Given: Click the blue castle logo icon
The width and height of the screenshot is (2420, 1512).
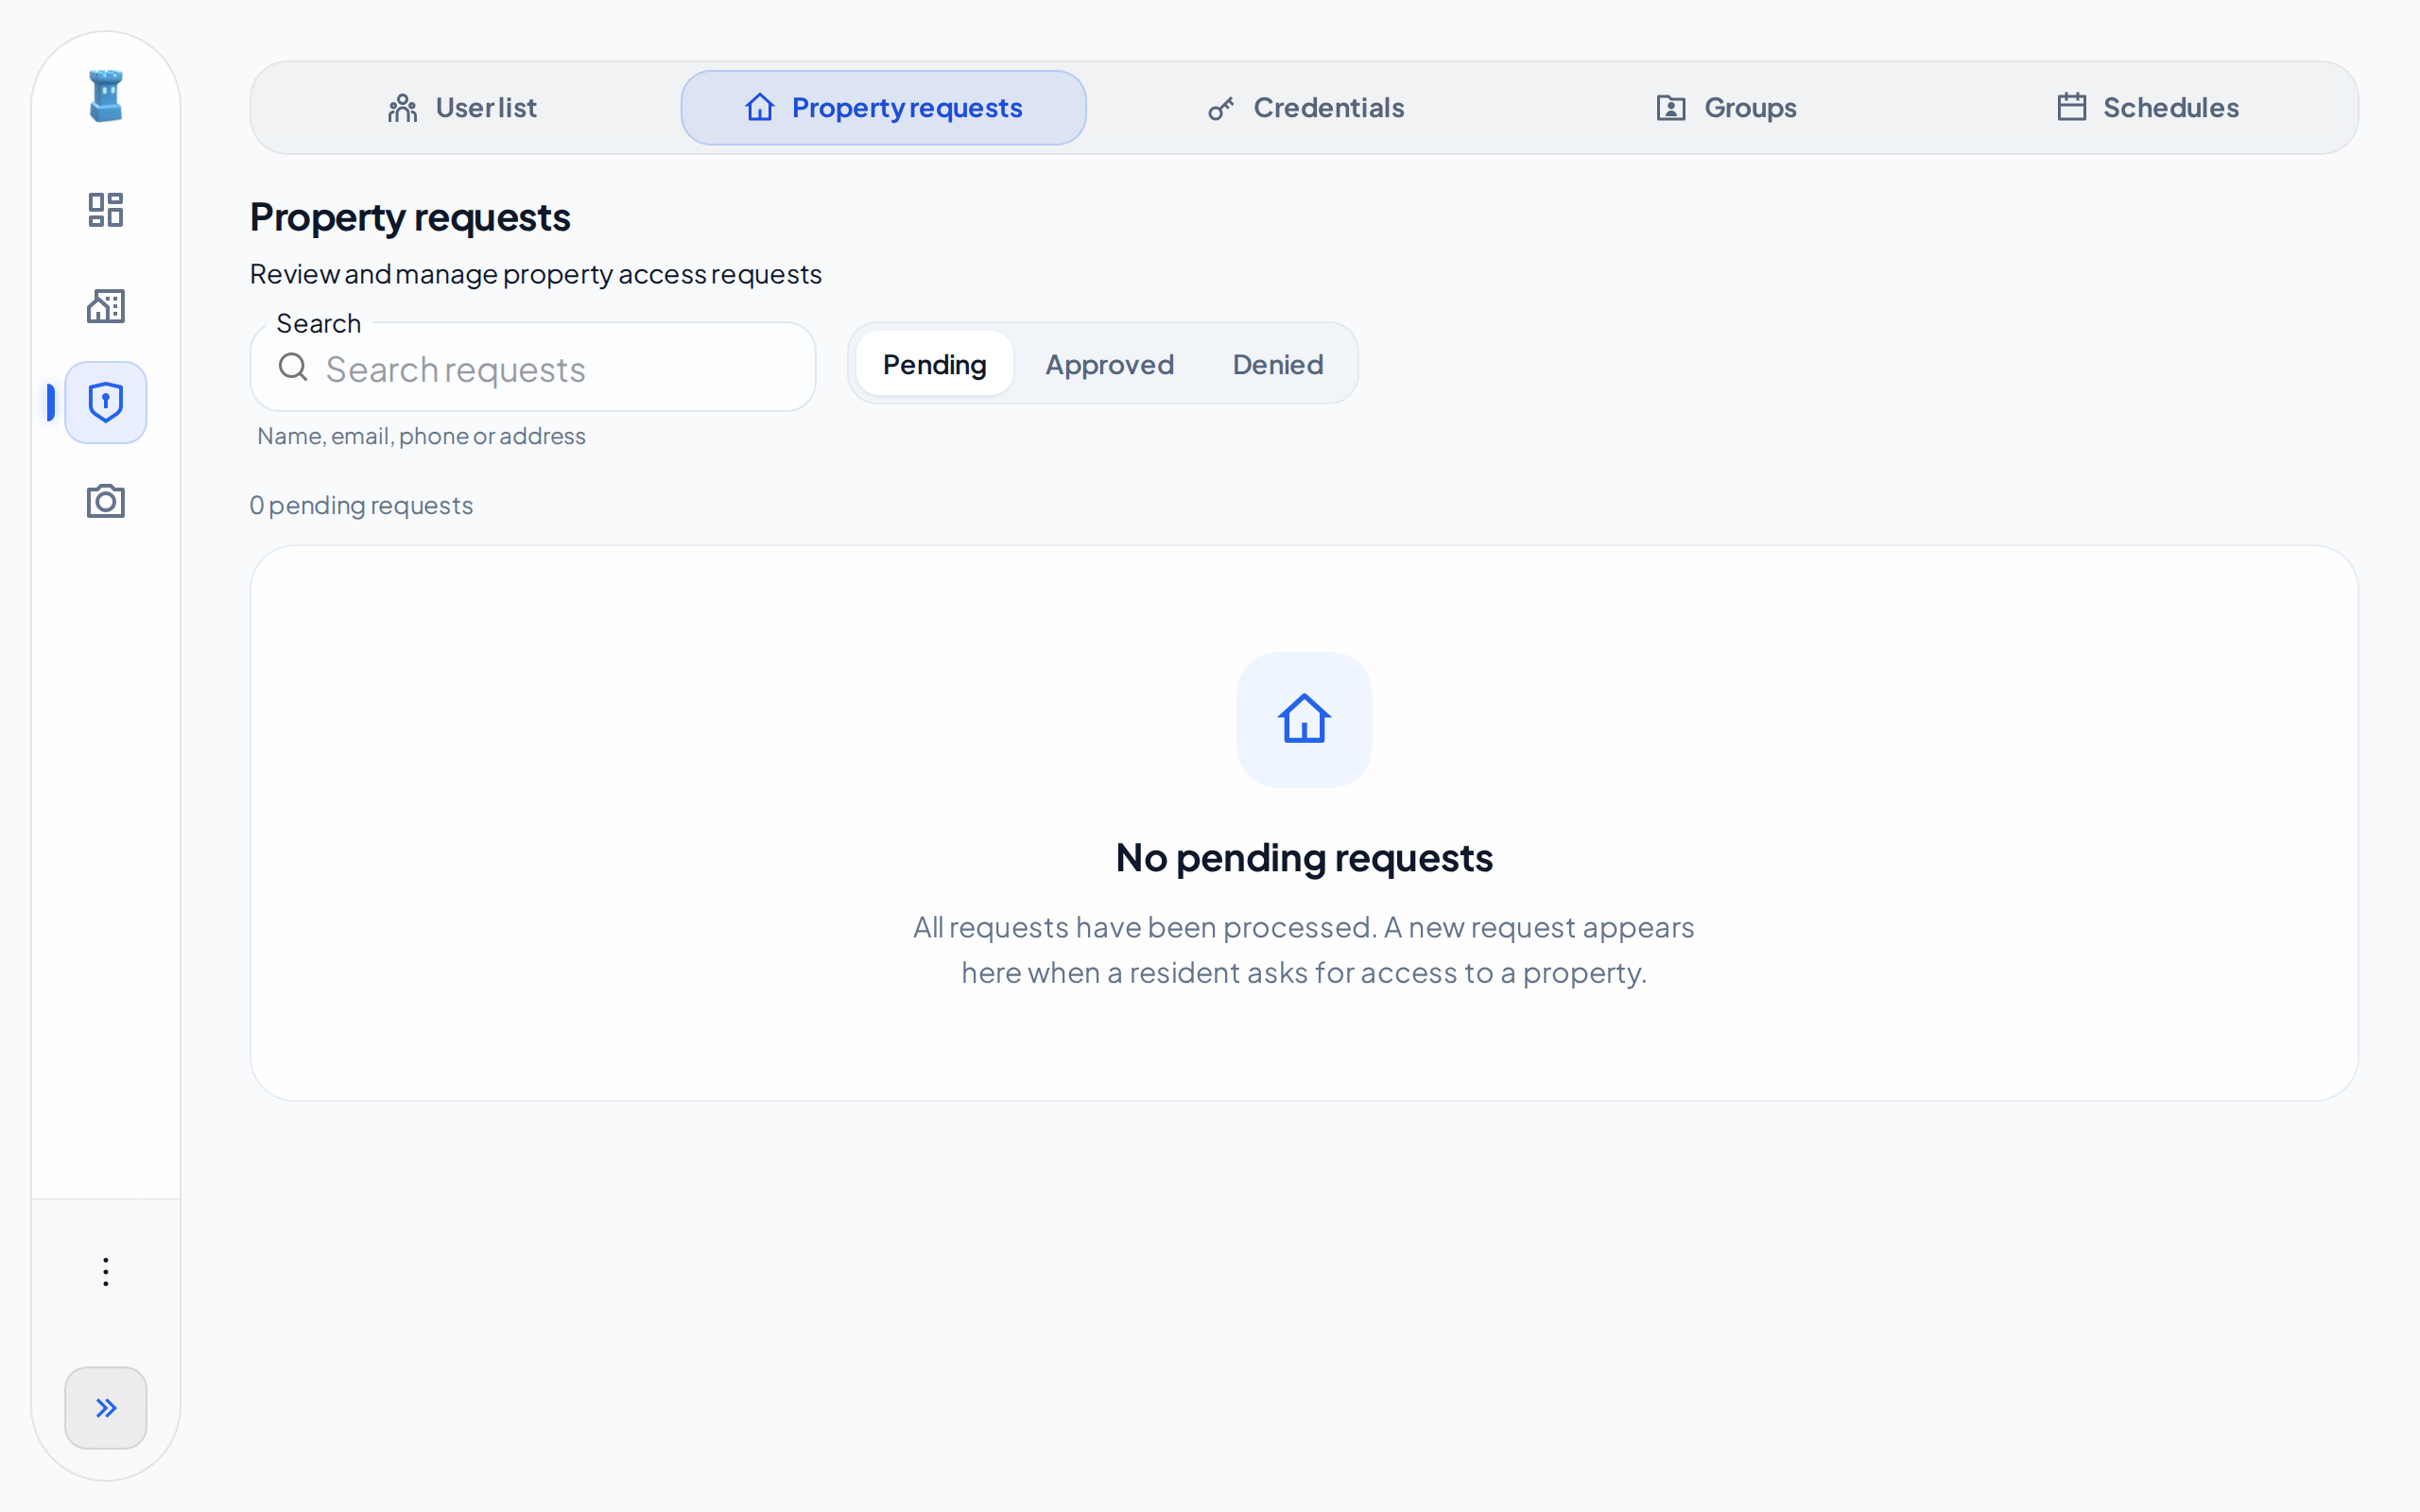Looking at the screenshot, I should coord(106,96).
